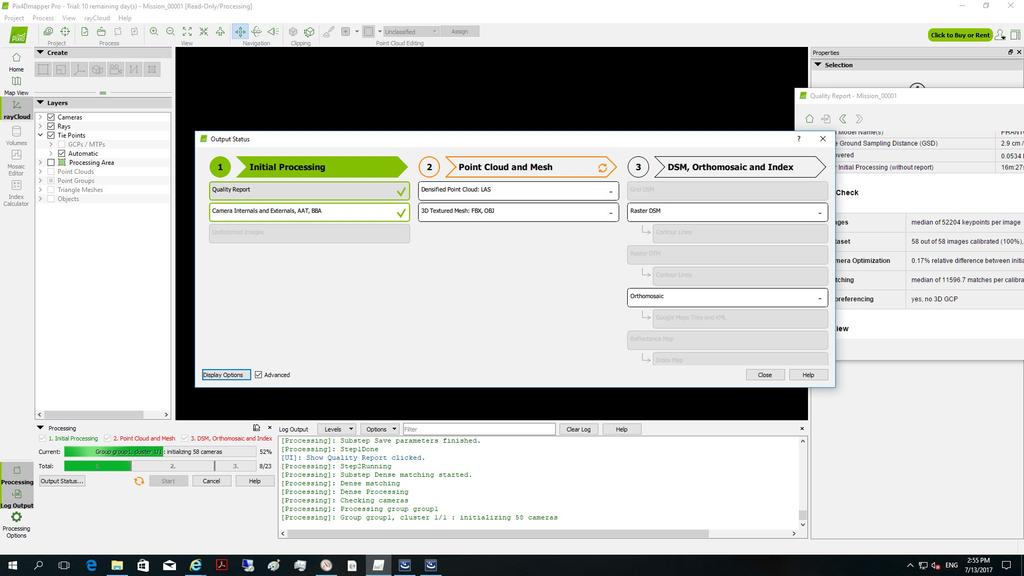Open the Levels dropdown in Log Output
Image resolution: width=1024 pixels, height=576 pixels.
click(x=337, y=429)
